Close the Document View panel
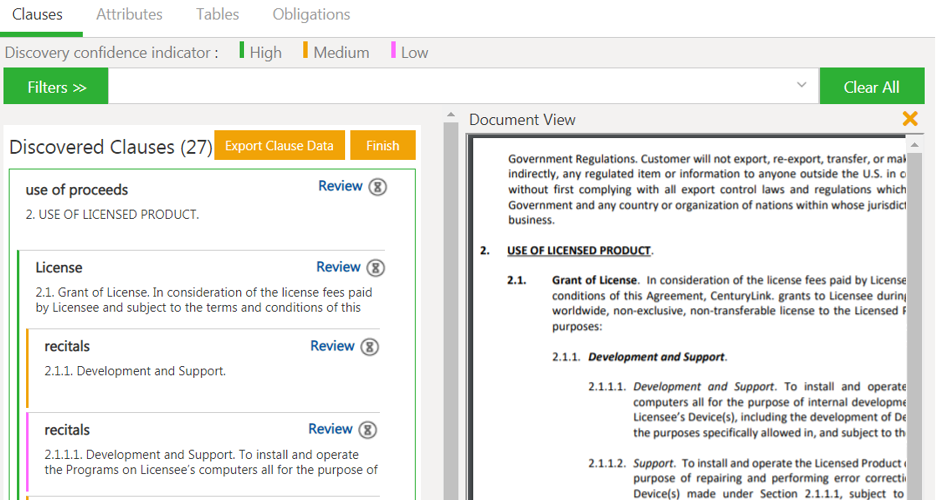The image size is (938, 500). (910, 119)
